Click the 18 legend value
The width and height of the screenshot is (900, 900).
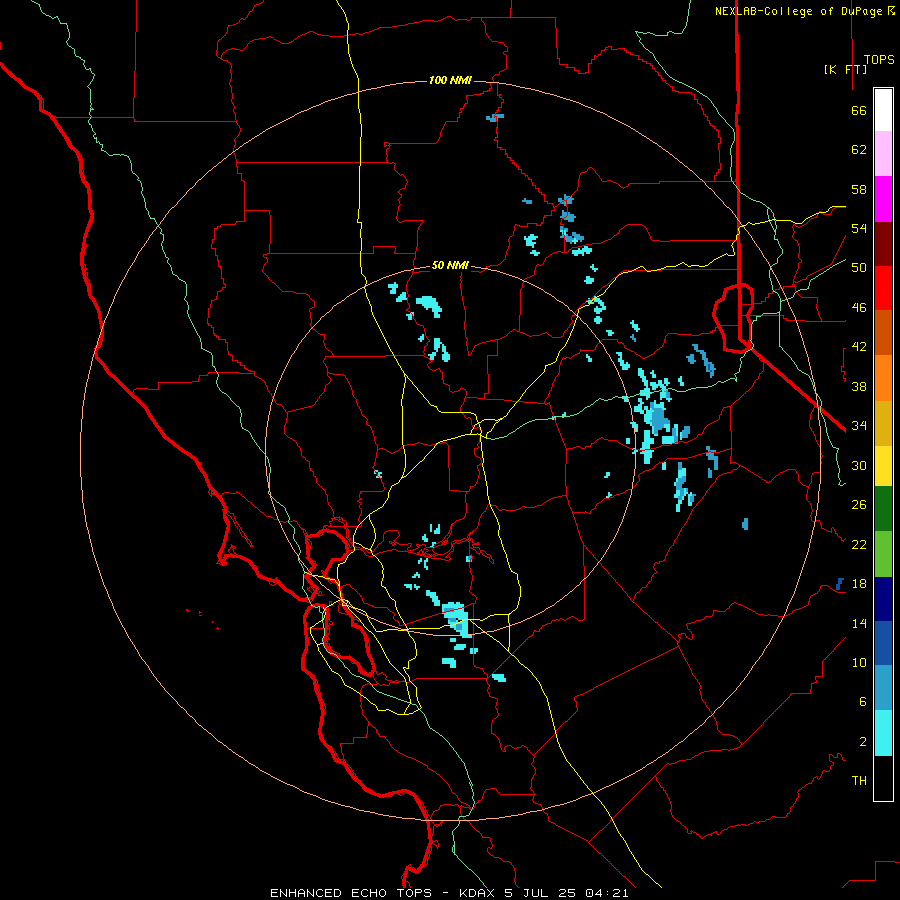click(859, 584)
